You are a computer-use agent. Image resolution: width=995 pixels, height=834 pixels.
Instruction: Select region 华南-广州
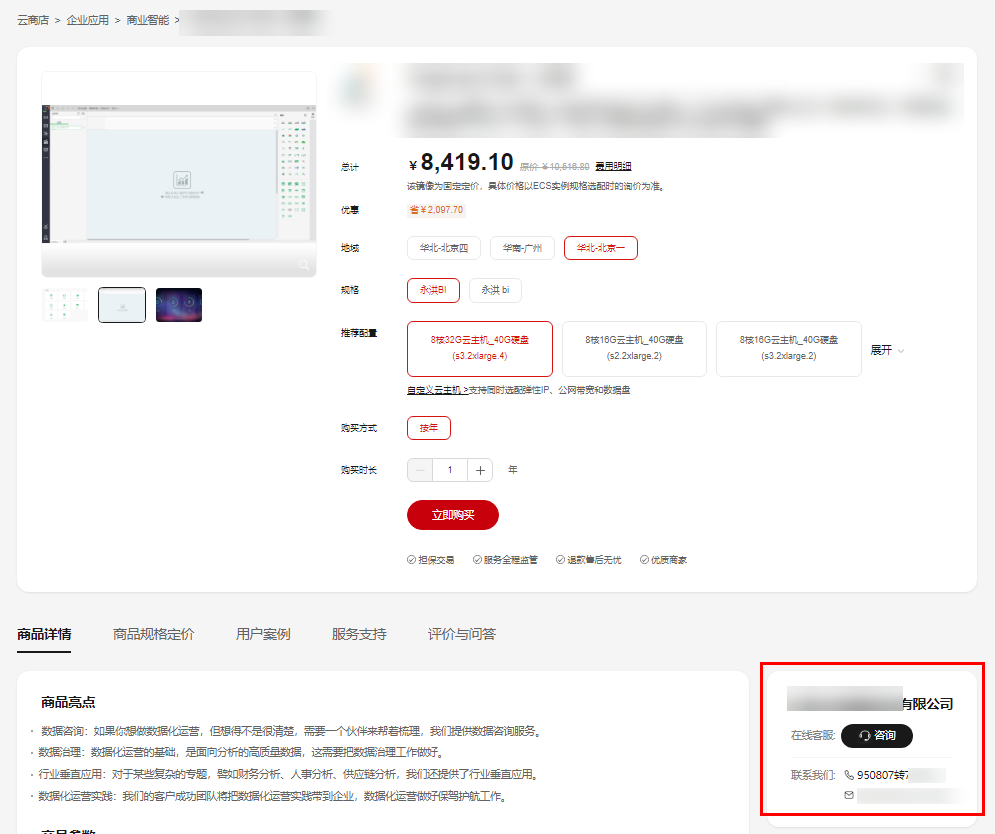(x=522, y=248)
